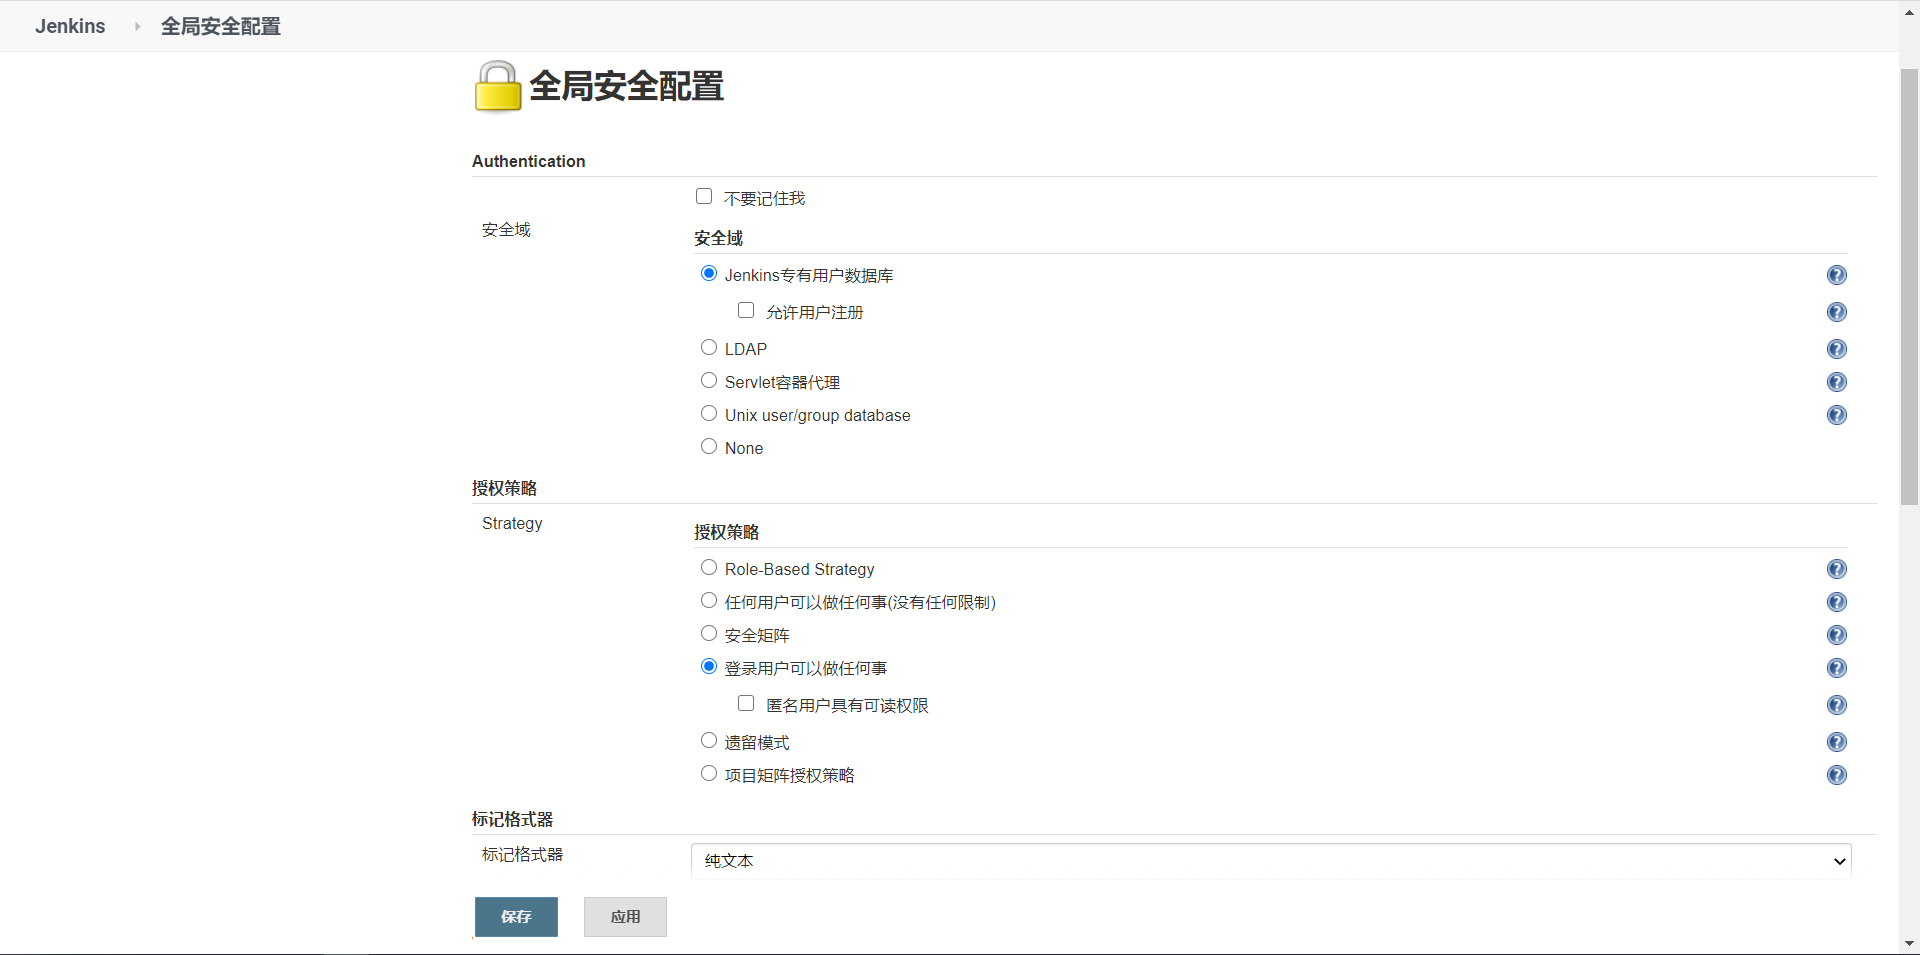Select Jenkins专有用户数据库 radio button
1920x955 pixels.
[x=709, y=273]
